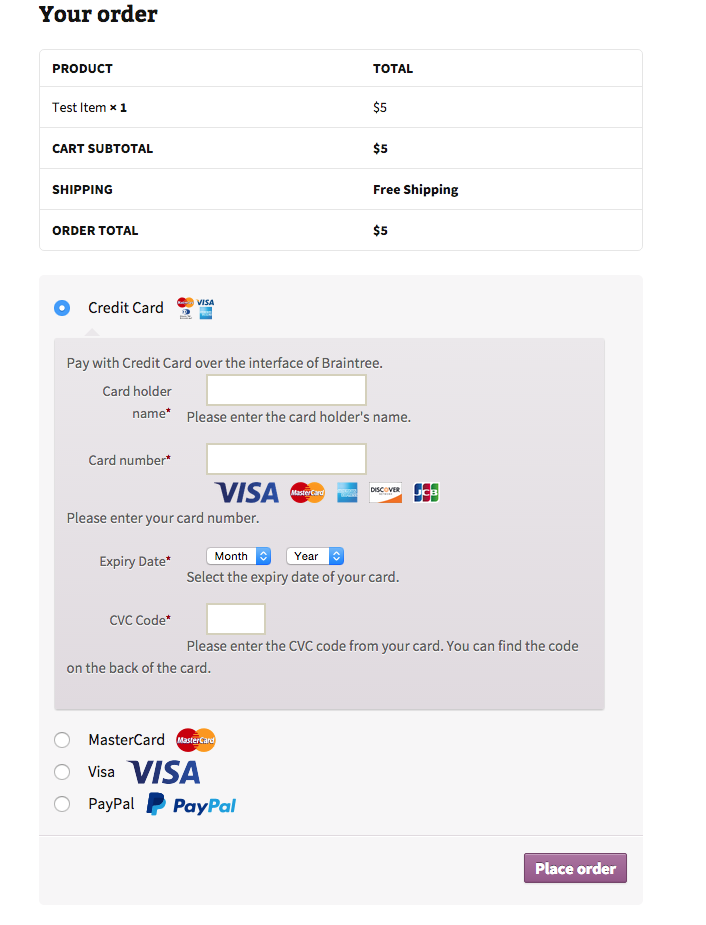Click the MasterCard payment option logo
The width and height of the screenshot is (706, 925).
click(196, 740)
